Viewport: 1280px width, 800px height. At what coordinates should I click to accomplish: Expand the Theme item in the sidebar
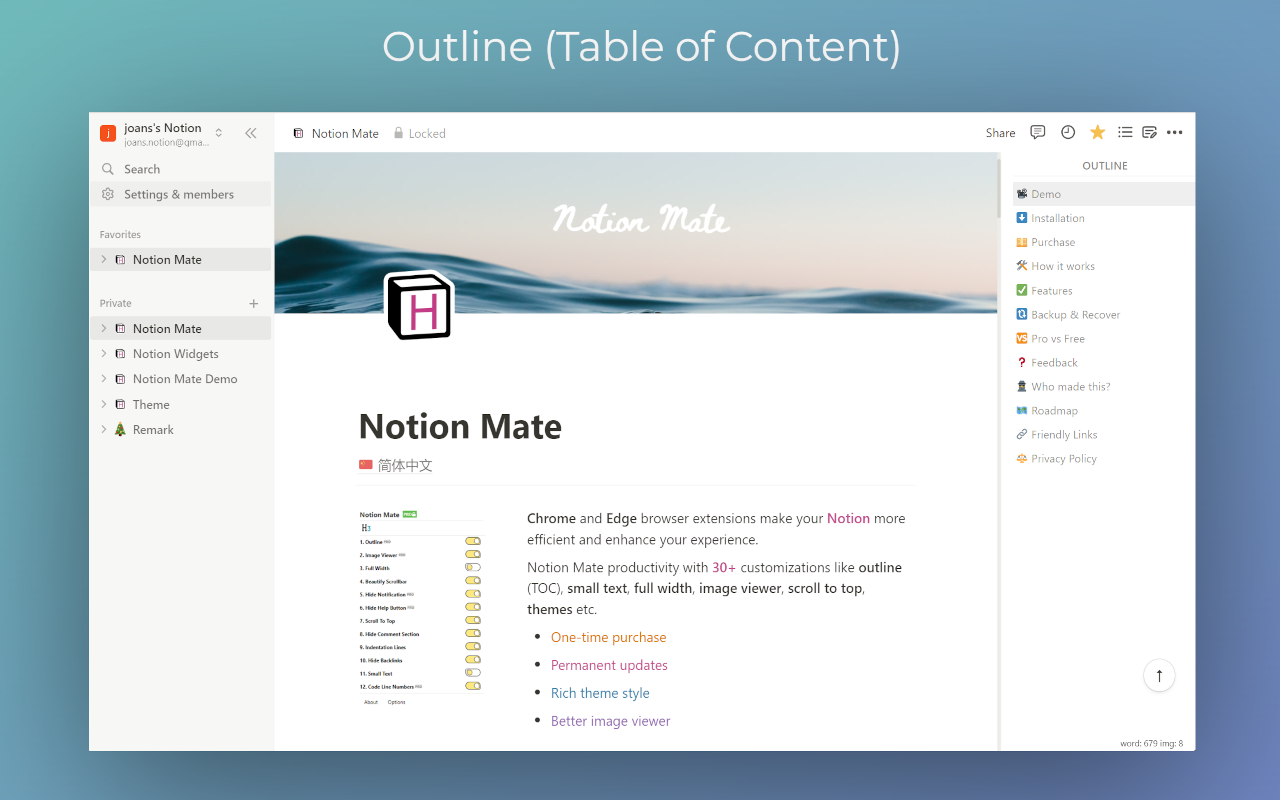pos(104,404)
